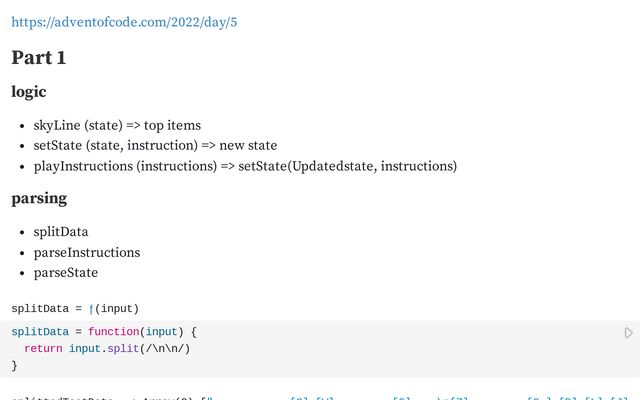
Task: Run the splitData cell with play icon
Action: point(629,332)
